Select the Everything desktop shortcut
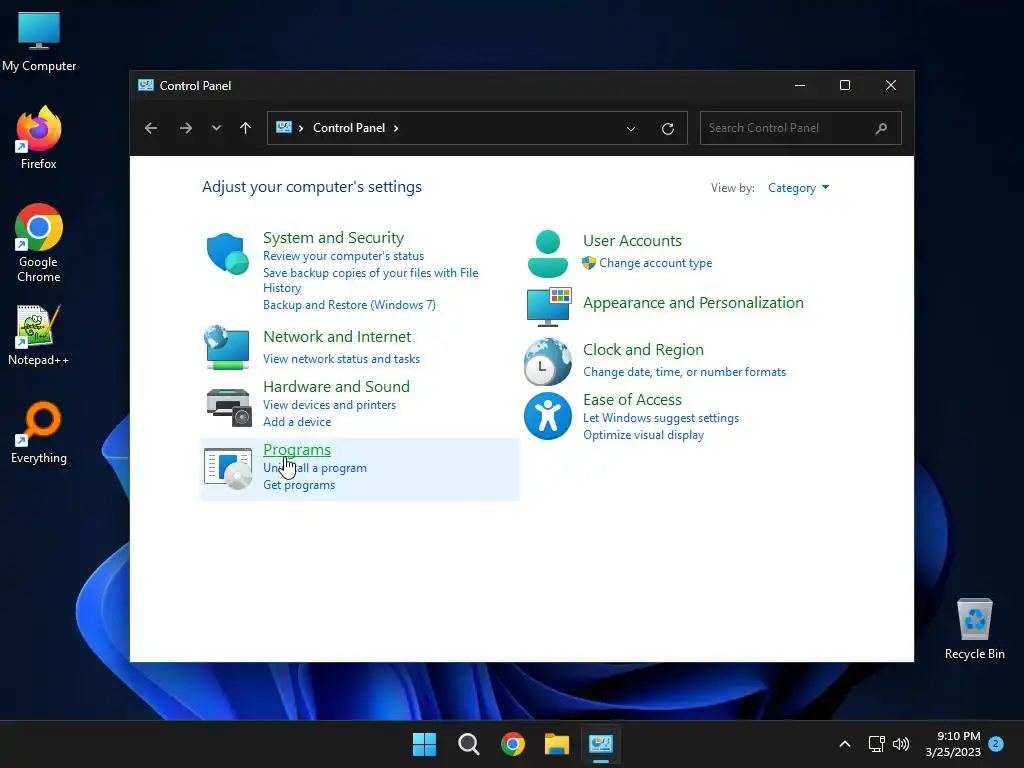 pos(39,433)
